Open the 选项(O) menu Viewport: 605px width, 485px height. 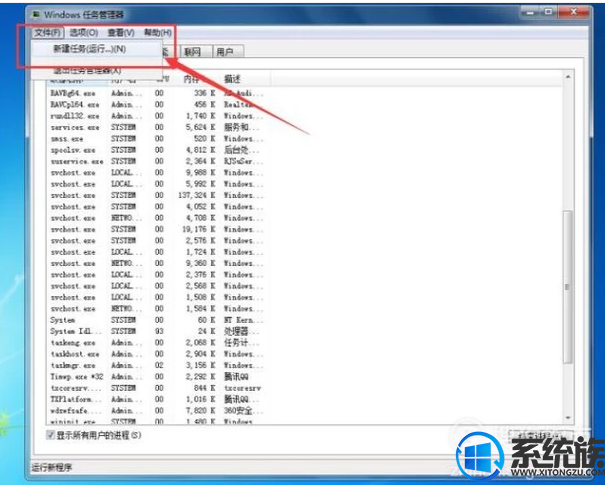pos(84,33)
